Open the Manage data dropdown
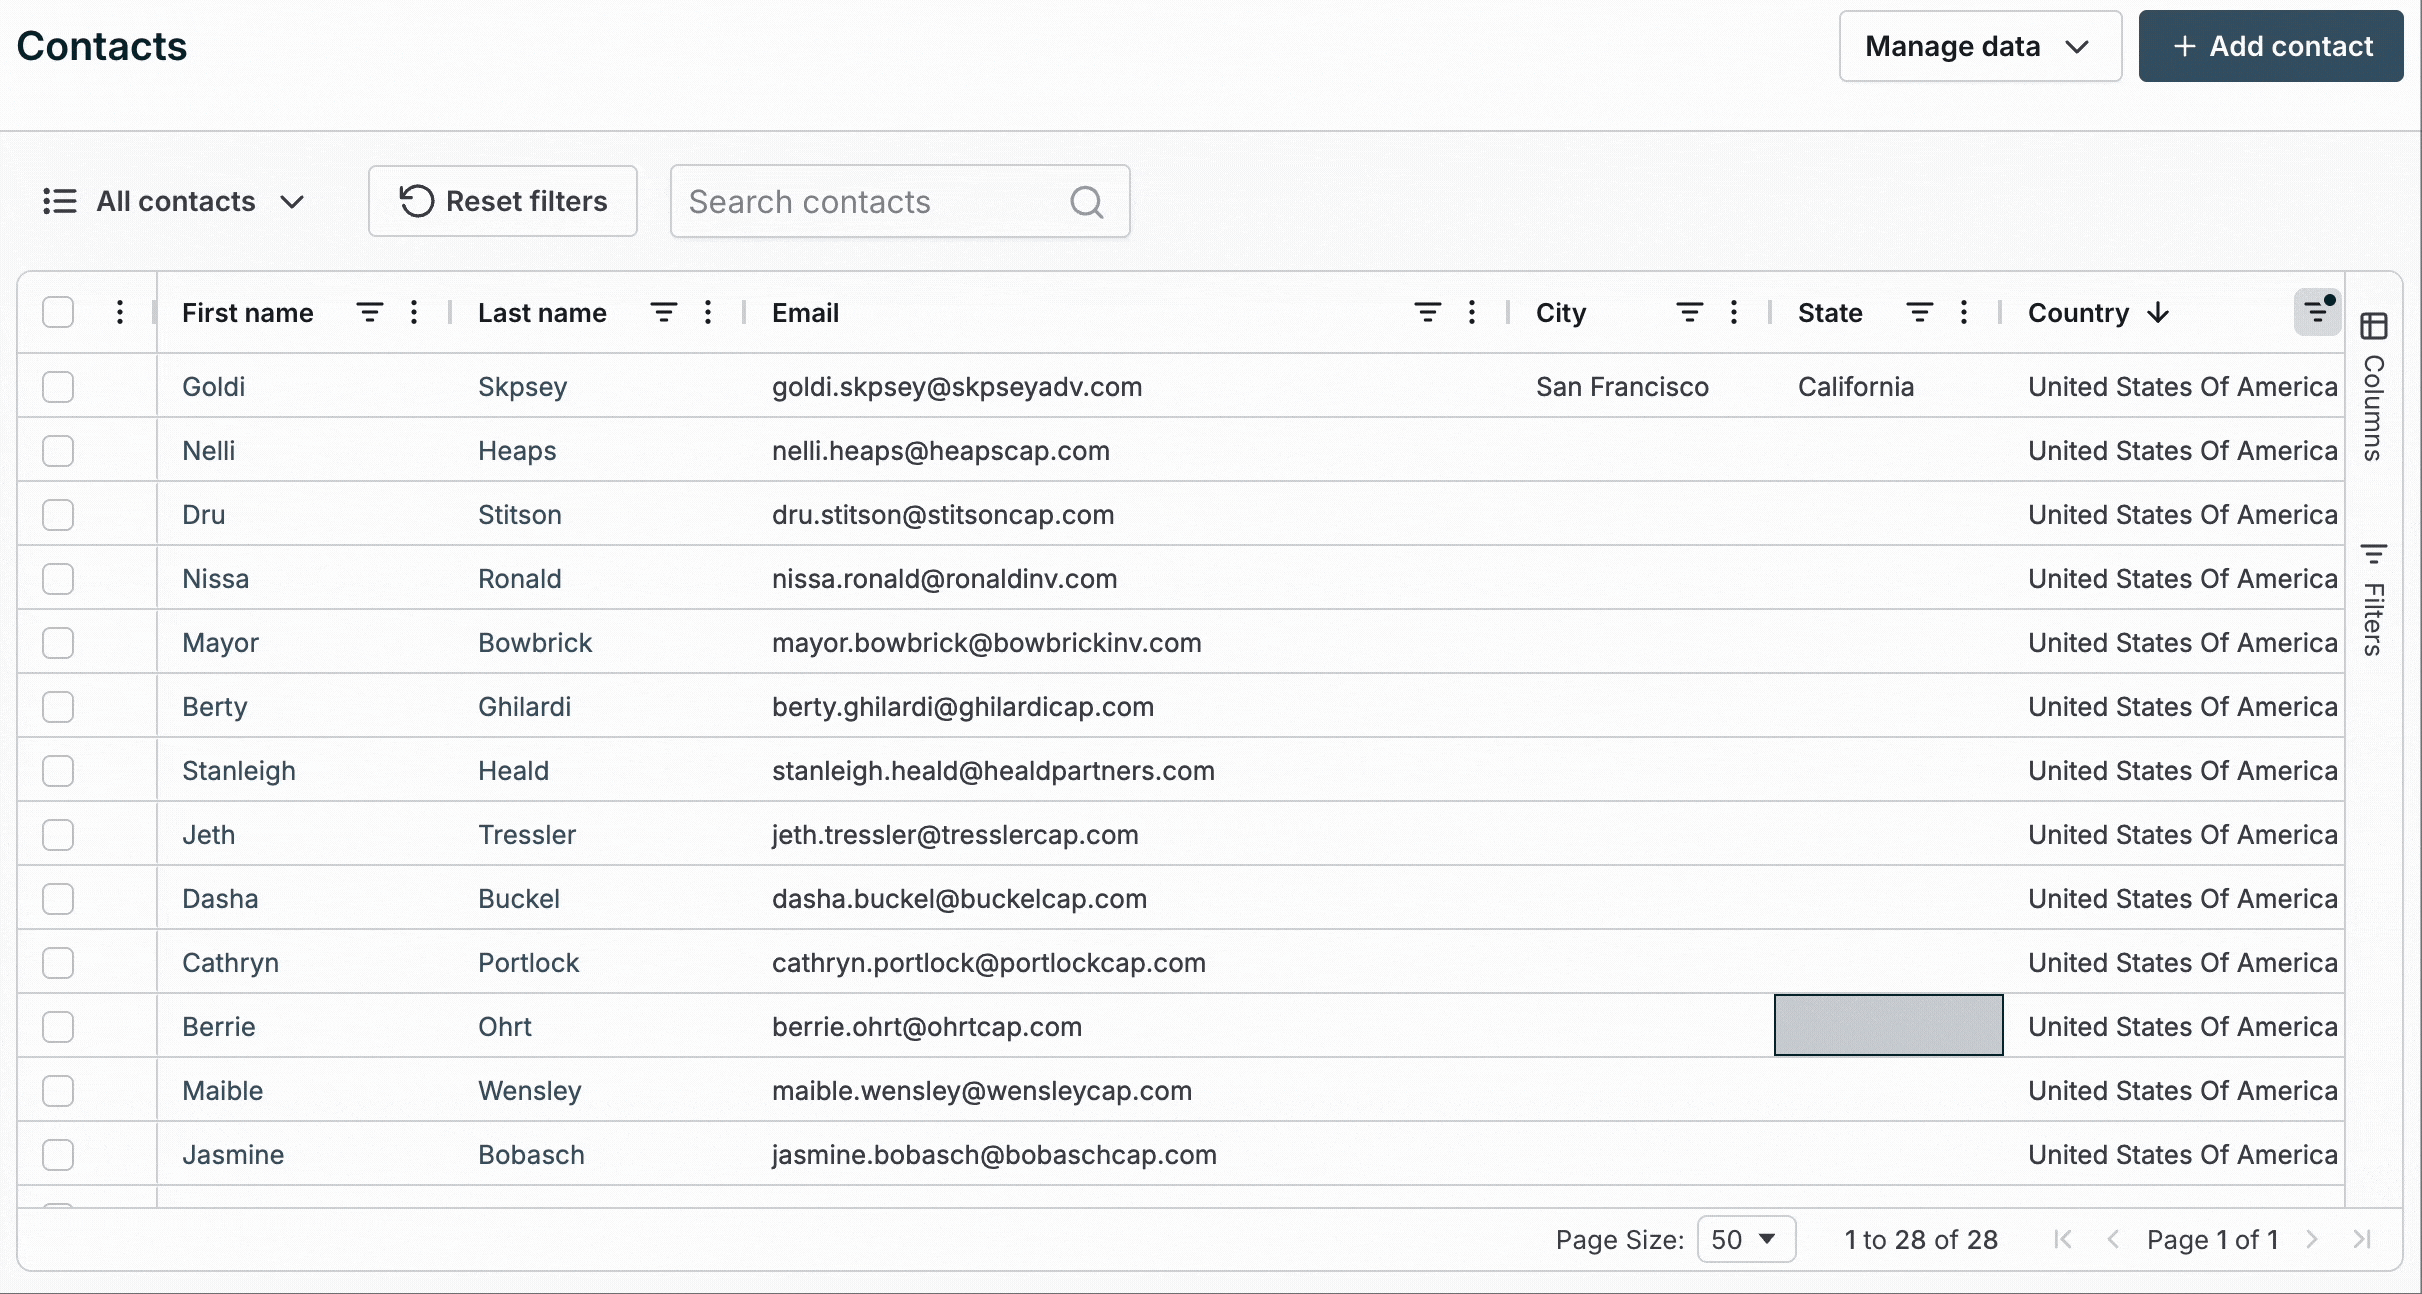This screenshot has width=2422, height=1294. pyautogui.click(x=1980, y=46)
